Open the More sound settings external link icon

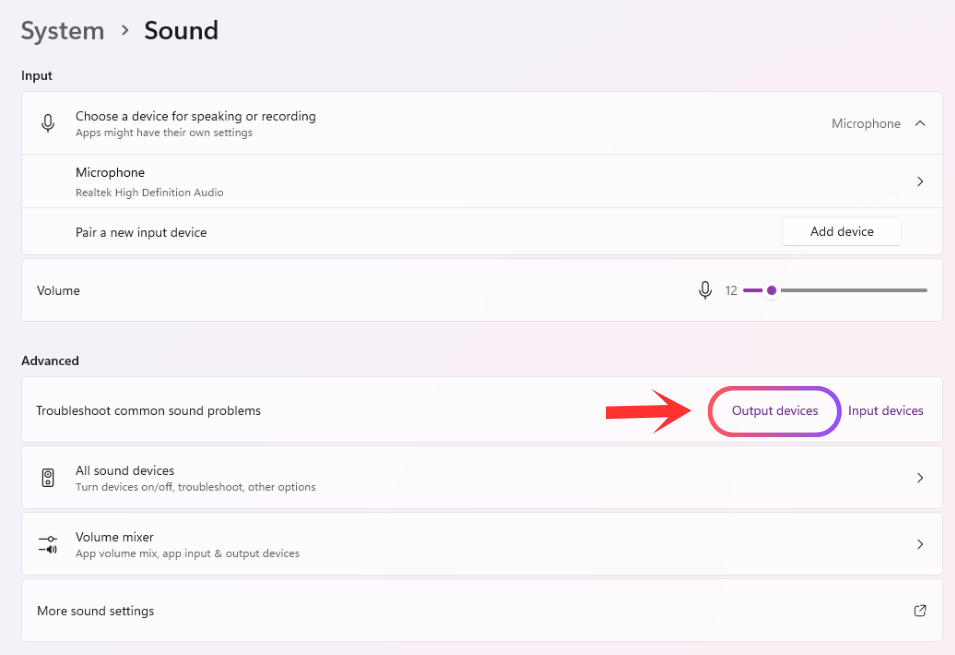pos(920,611)
